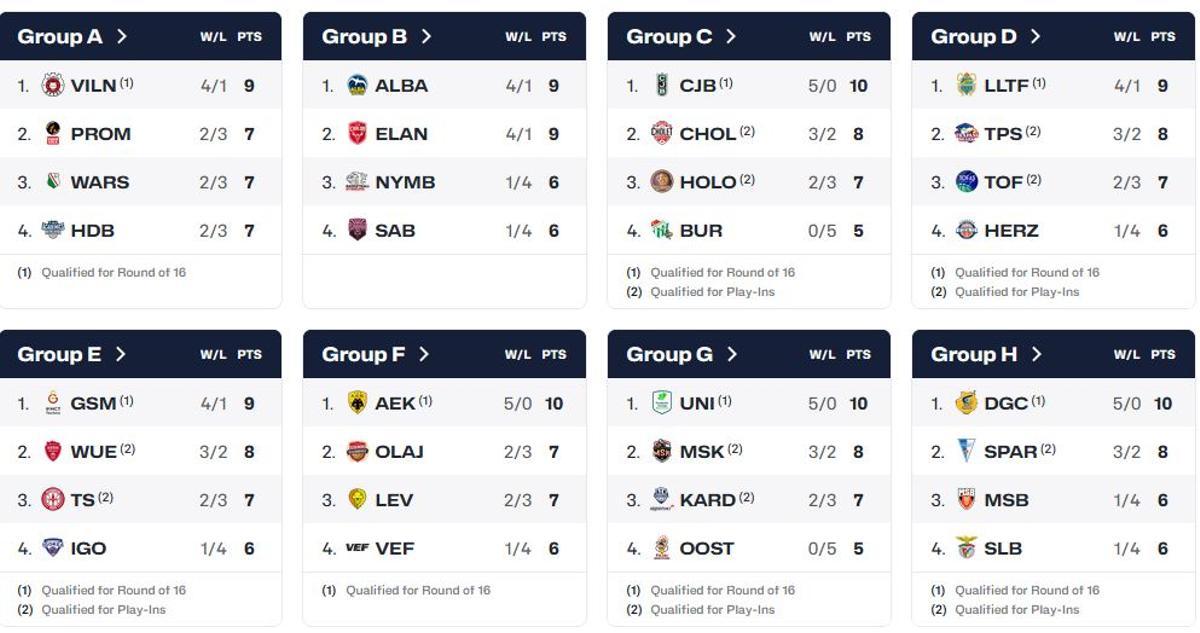The height and width of the screenshot is (633, 1200).
Task: Click the HERZ club logo in Group D
Action: coord(967,230)
